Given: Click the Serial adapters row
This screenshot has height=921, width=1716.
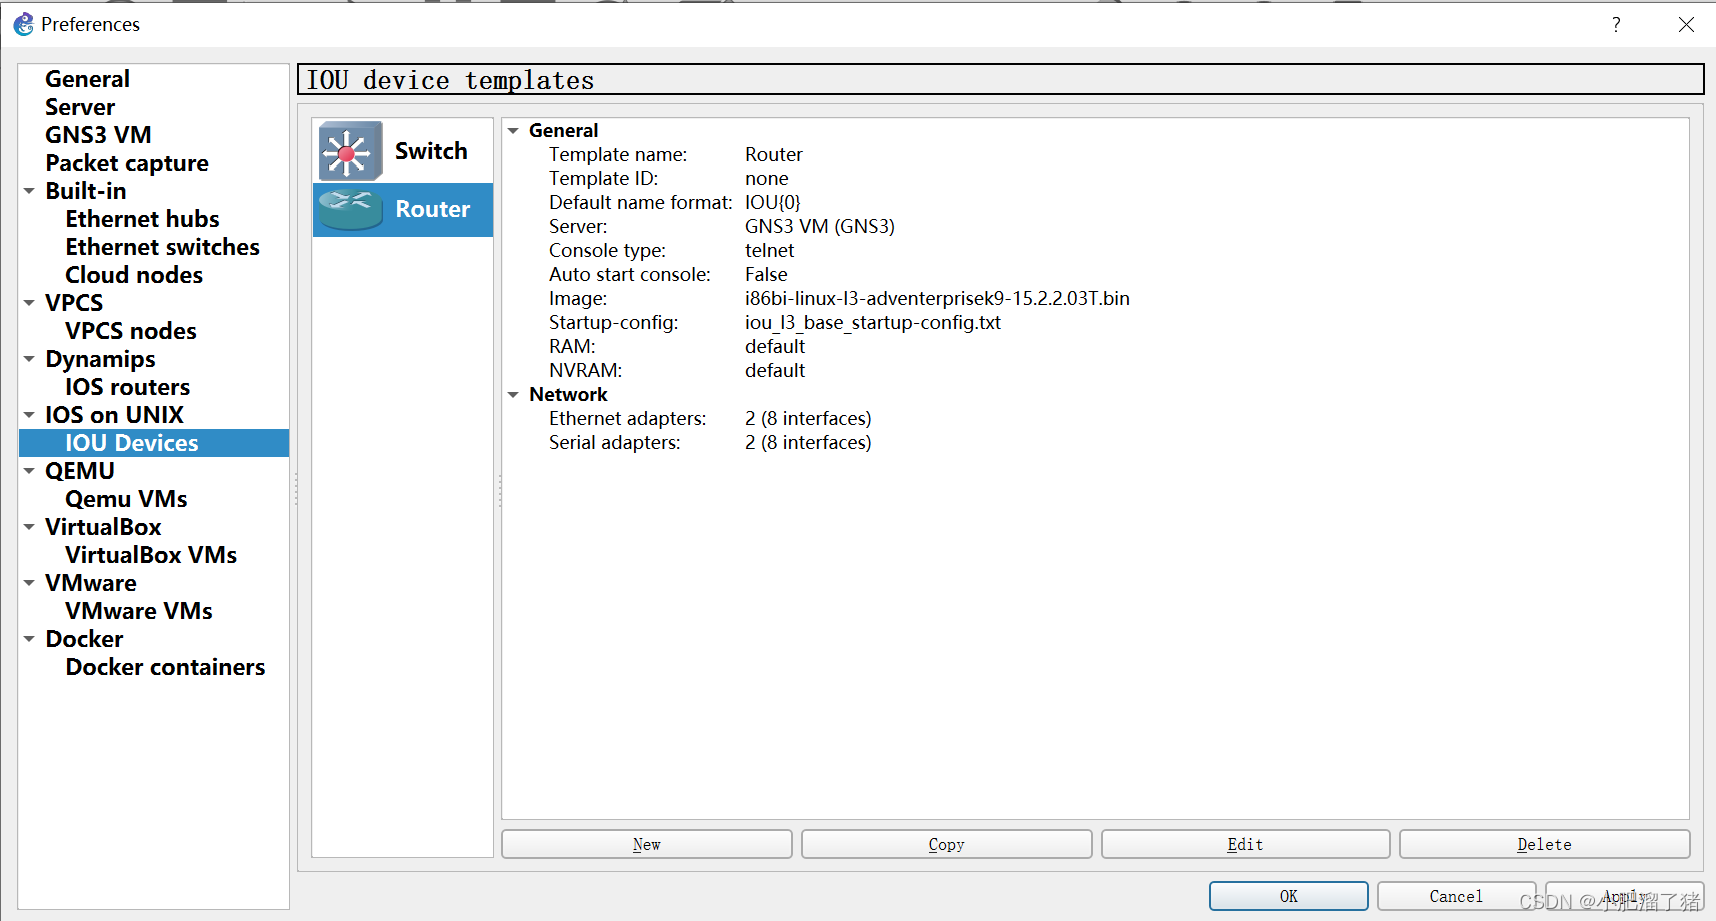Looking at the screenshot, I should point(710,443).
